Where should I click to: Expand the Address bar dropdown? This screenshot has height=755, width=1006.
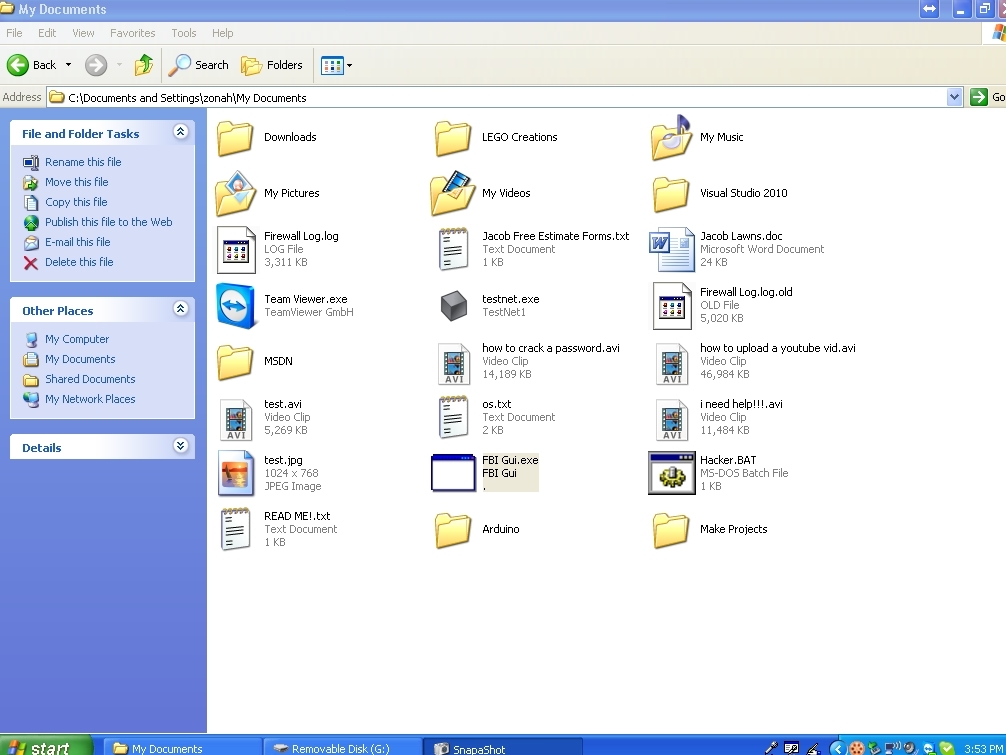point(954,98)
